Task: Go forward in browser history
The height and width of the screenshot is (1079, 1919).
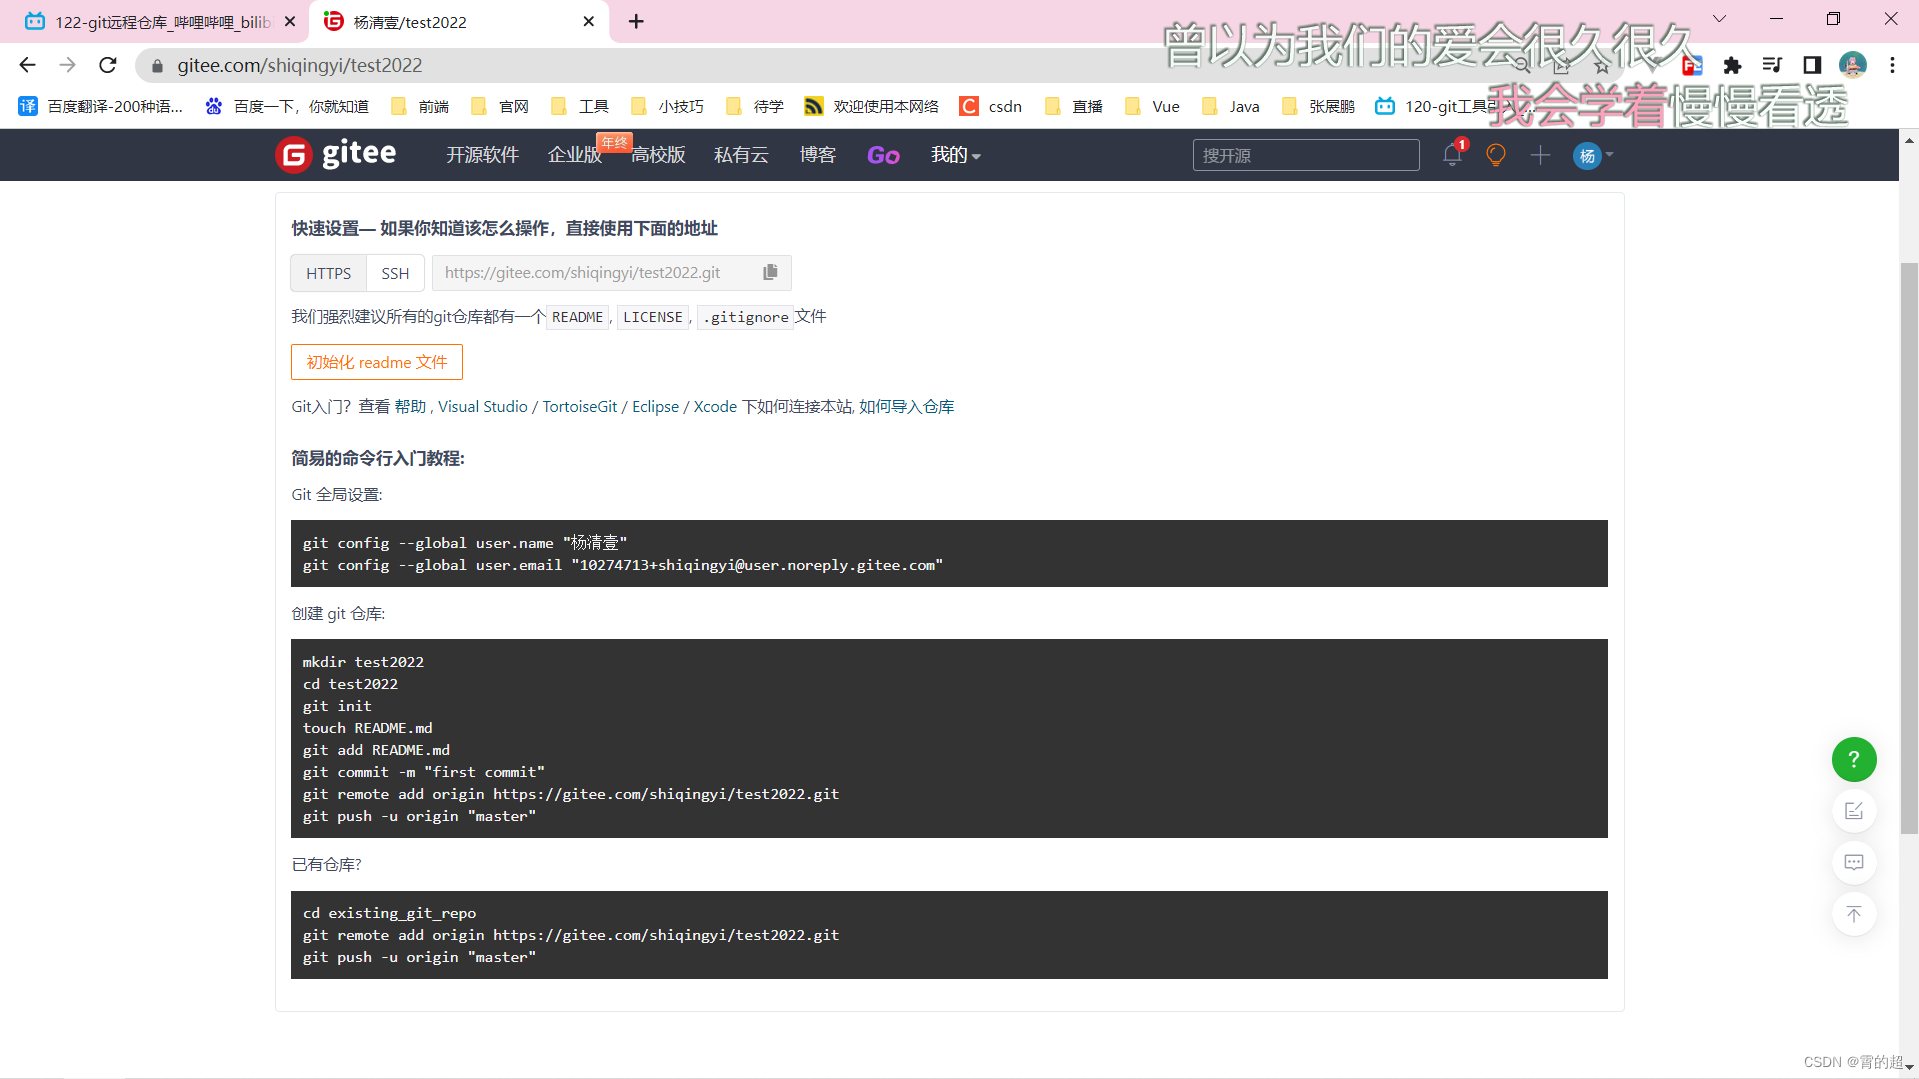Action: (x=67, y=65)
